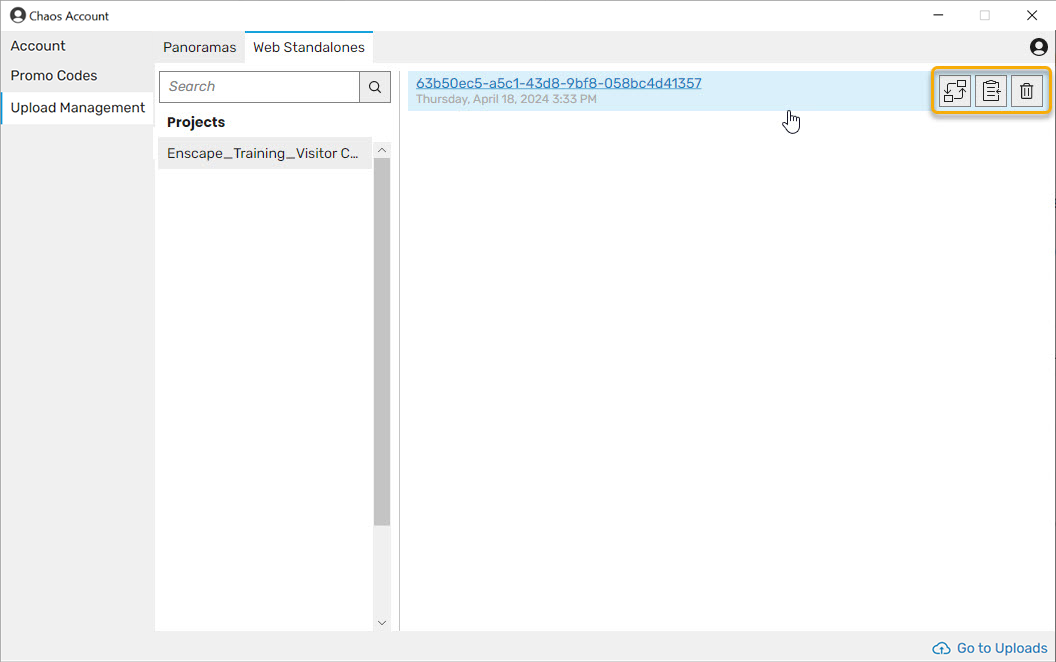Open the Promo Codes section

pos(54,75)
